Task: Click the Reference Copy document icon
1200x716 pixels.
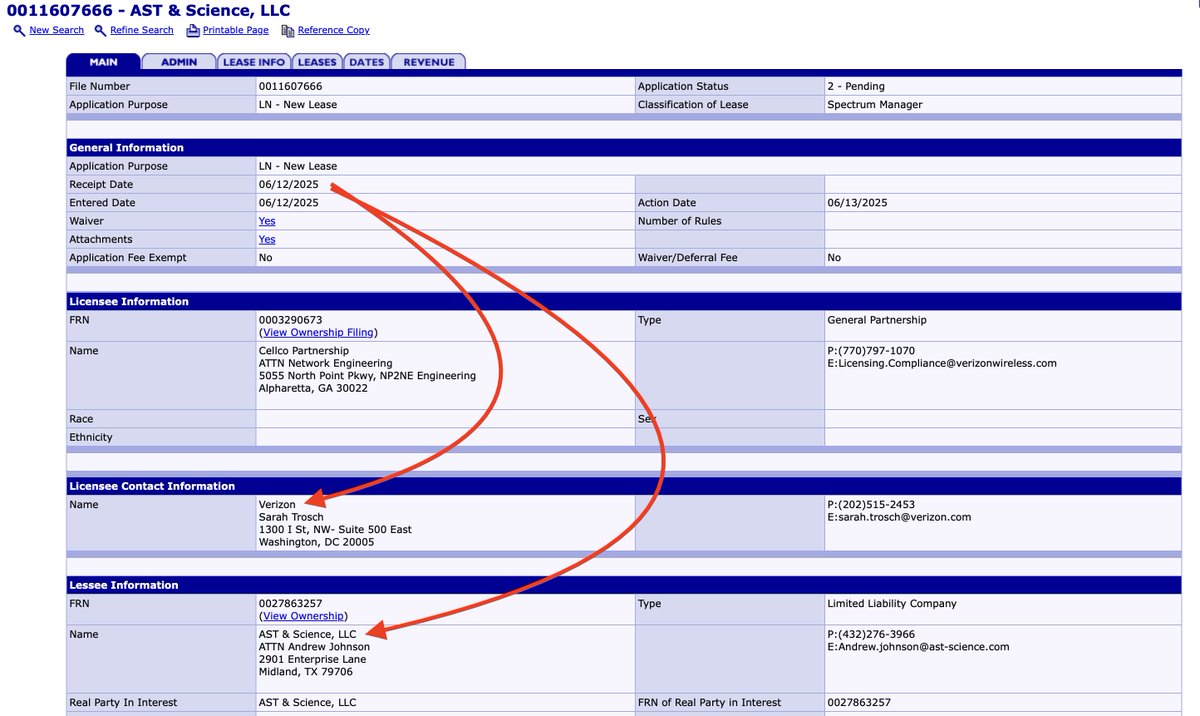Action: tap(288, 30)
